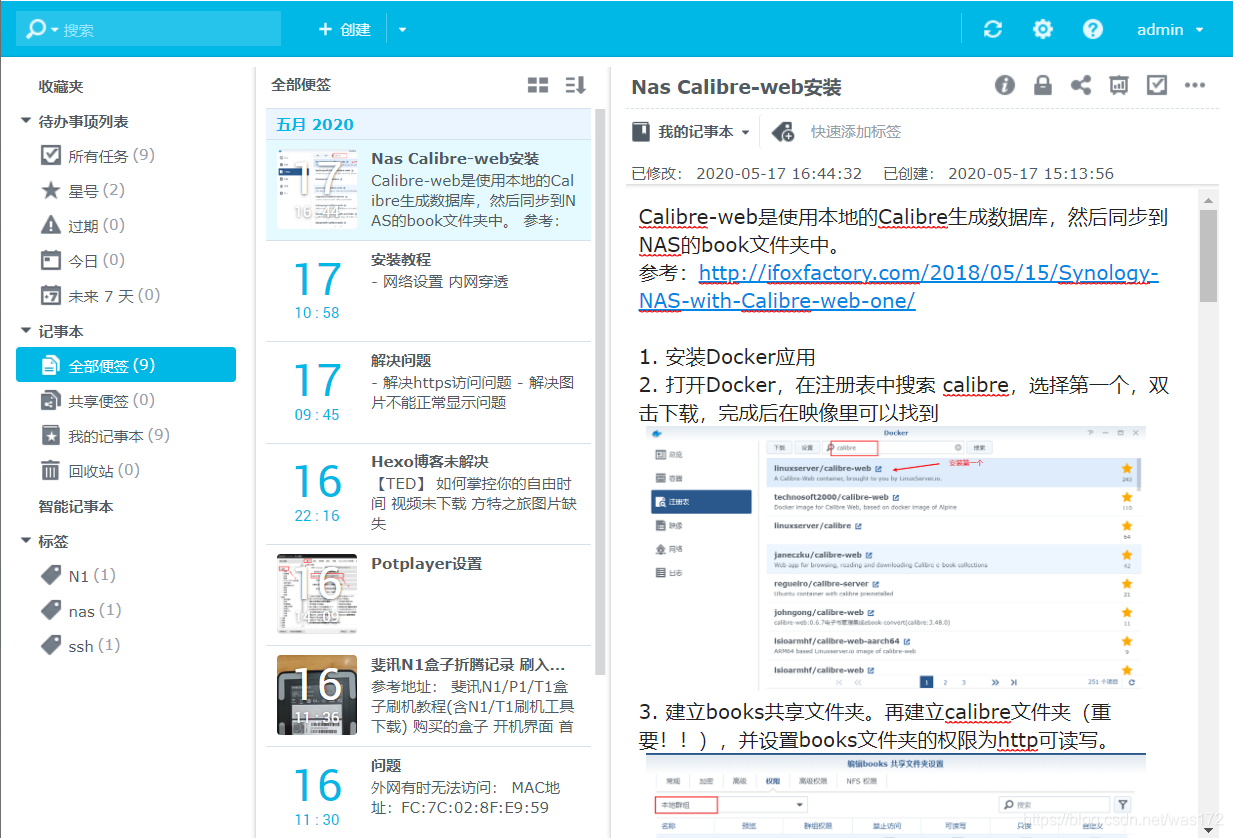Click the 搜索 search field

165,30
